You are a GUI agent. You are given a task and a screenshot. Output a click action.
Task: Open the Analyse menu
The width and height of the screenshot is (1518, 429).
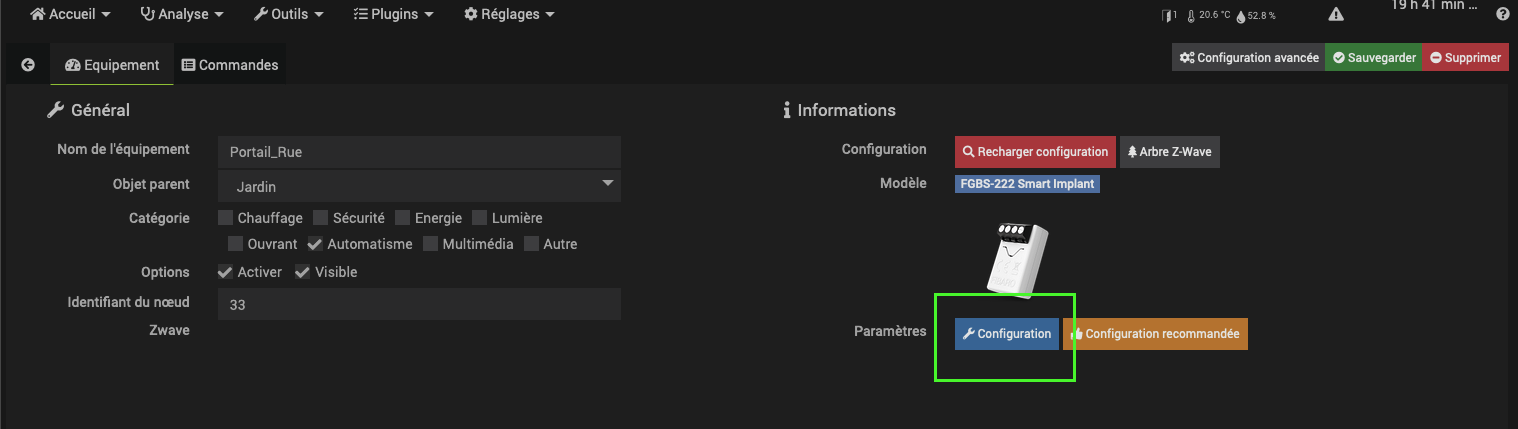click(x=182, y=15)
